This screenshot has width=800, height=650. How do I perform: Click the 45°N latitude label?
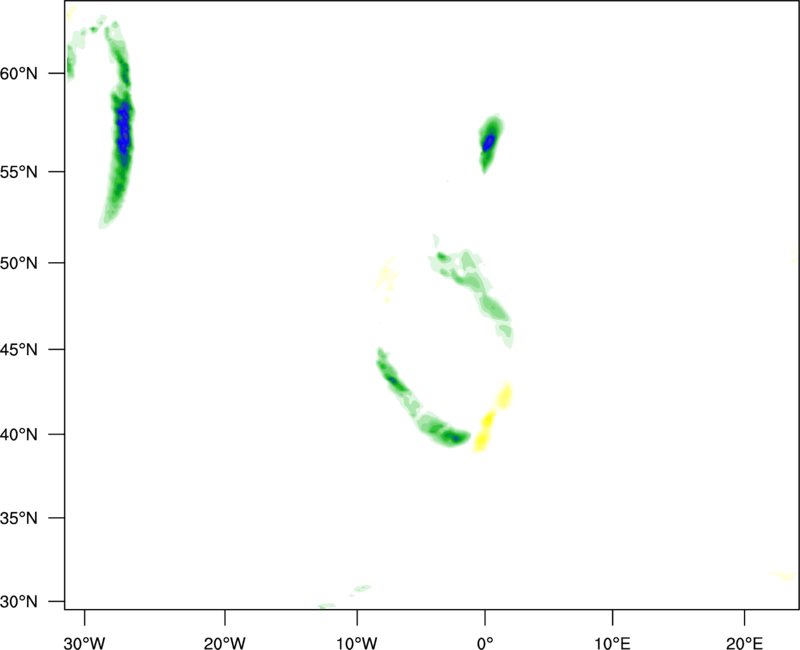[x=19, y=349]
